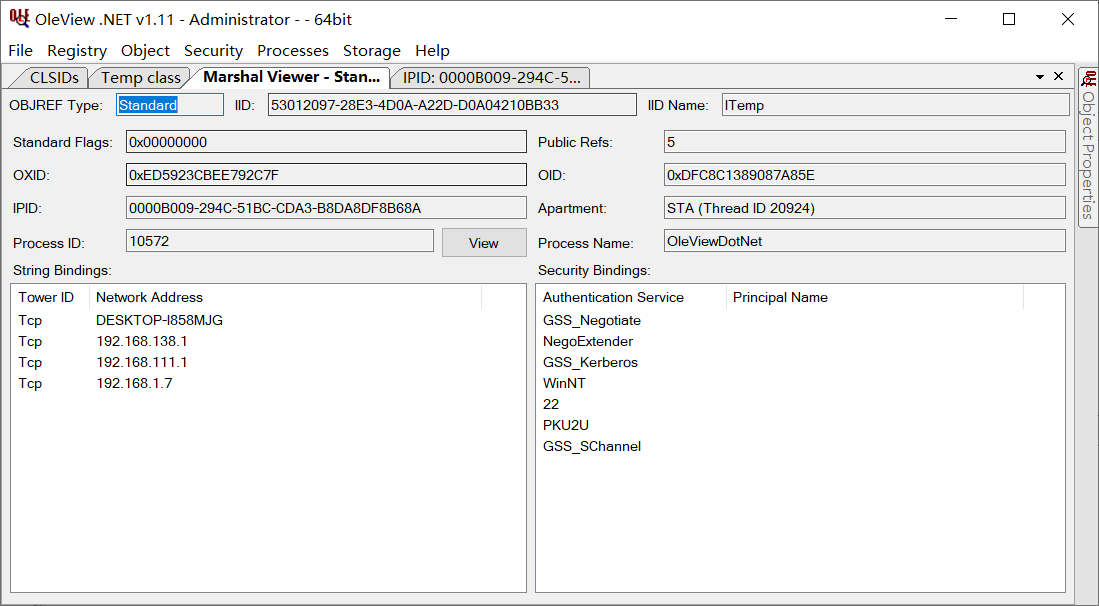Click the Apartment field
1099x606 pixels.
click(x=865, y=207)
